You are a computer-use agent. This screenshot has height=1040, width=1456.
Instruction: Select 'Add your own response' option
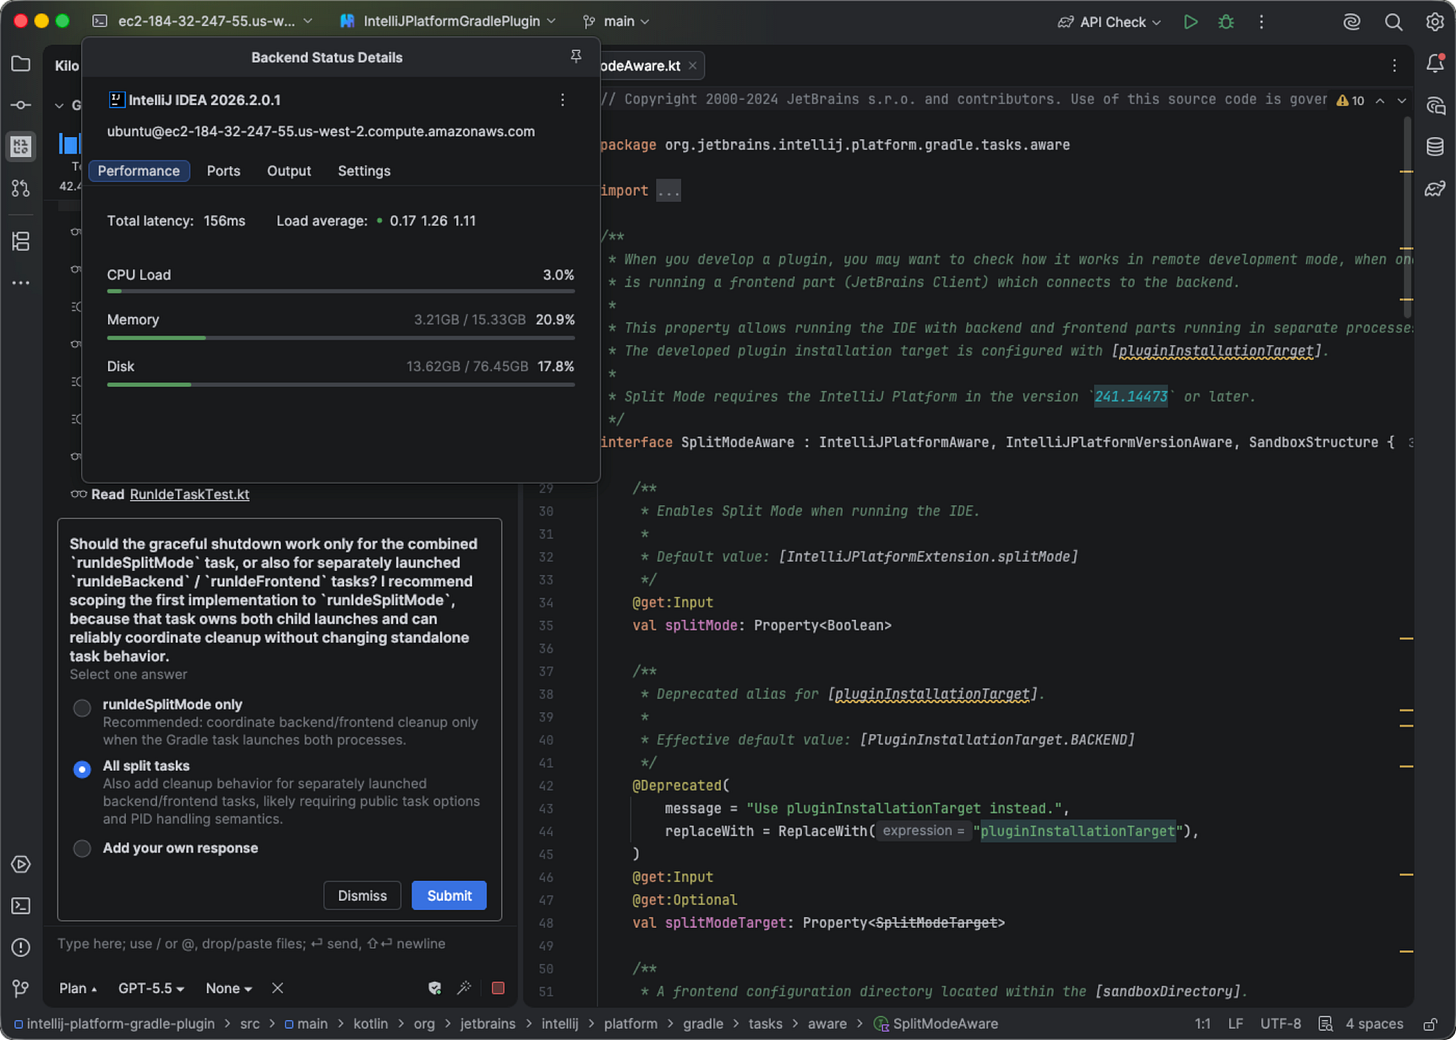point(82,848)
